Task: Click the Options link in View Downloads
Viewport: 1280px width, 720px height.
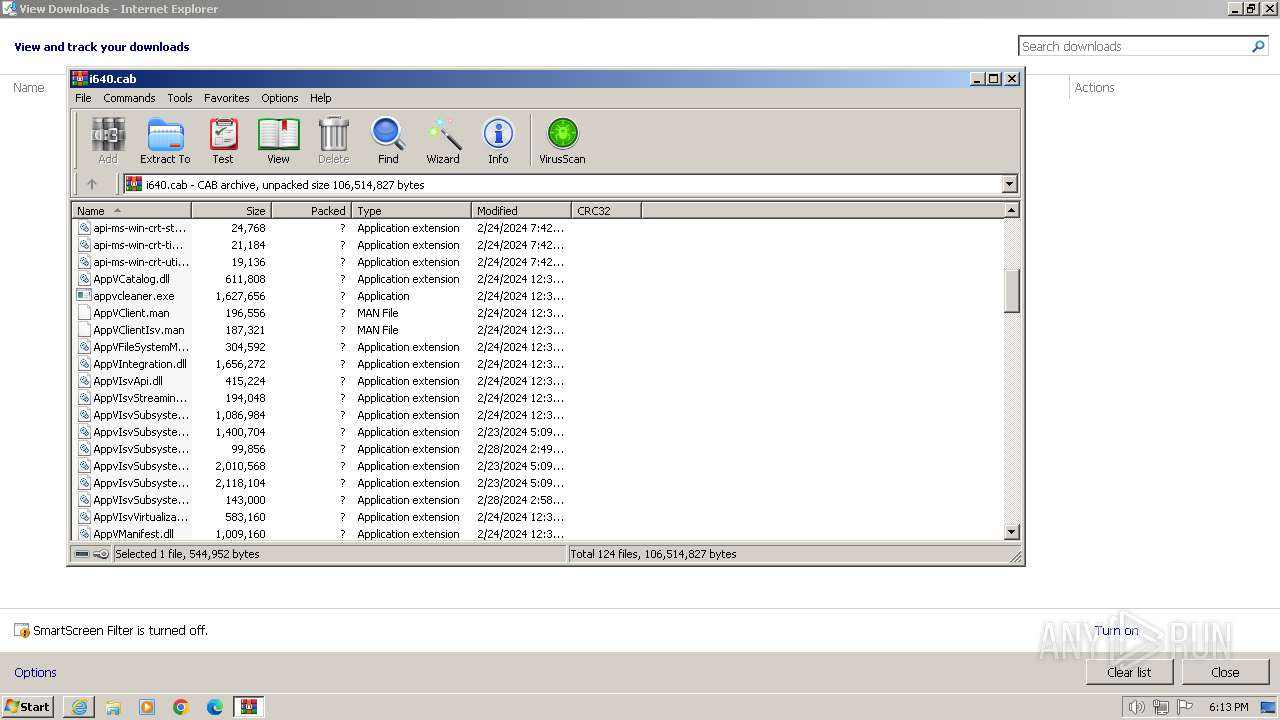Action: coord(35,672)
